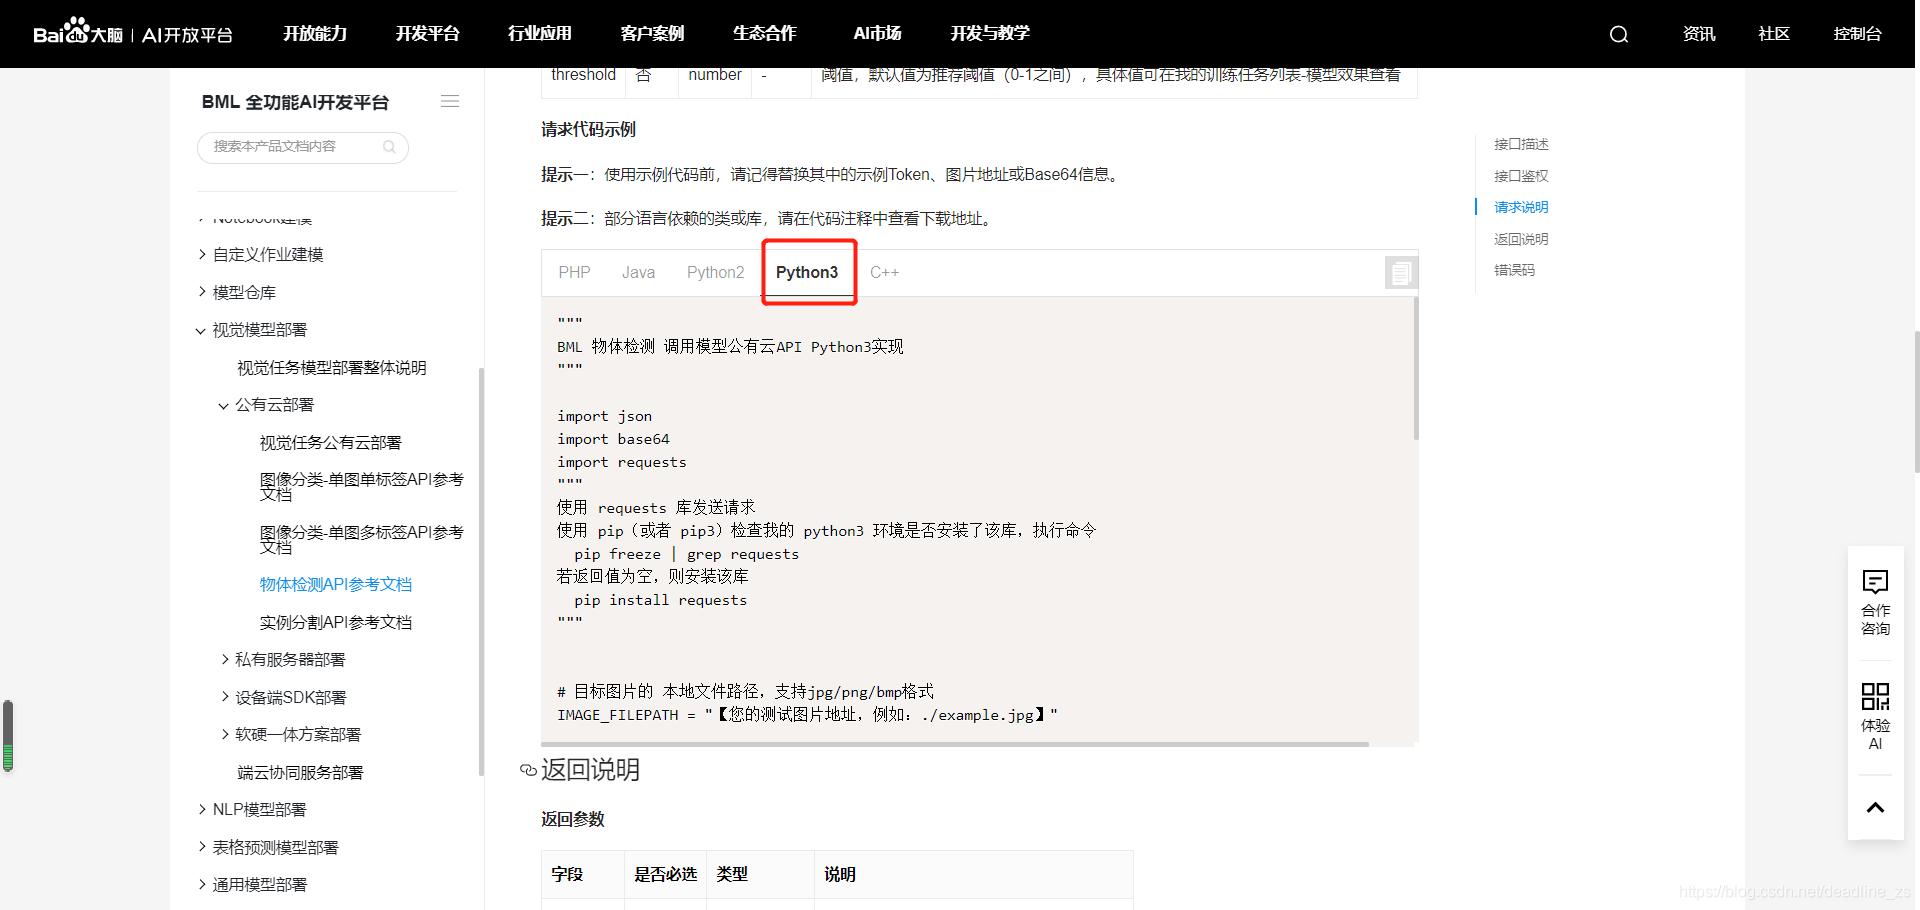Open 实例分割API参考文档 page
The image size is (1920, 910).
(335, 622)
